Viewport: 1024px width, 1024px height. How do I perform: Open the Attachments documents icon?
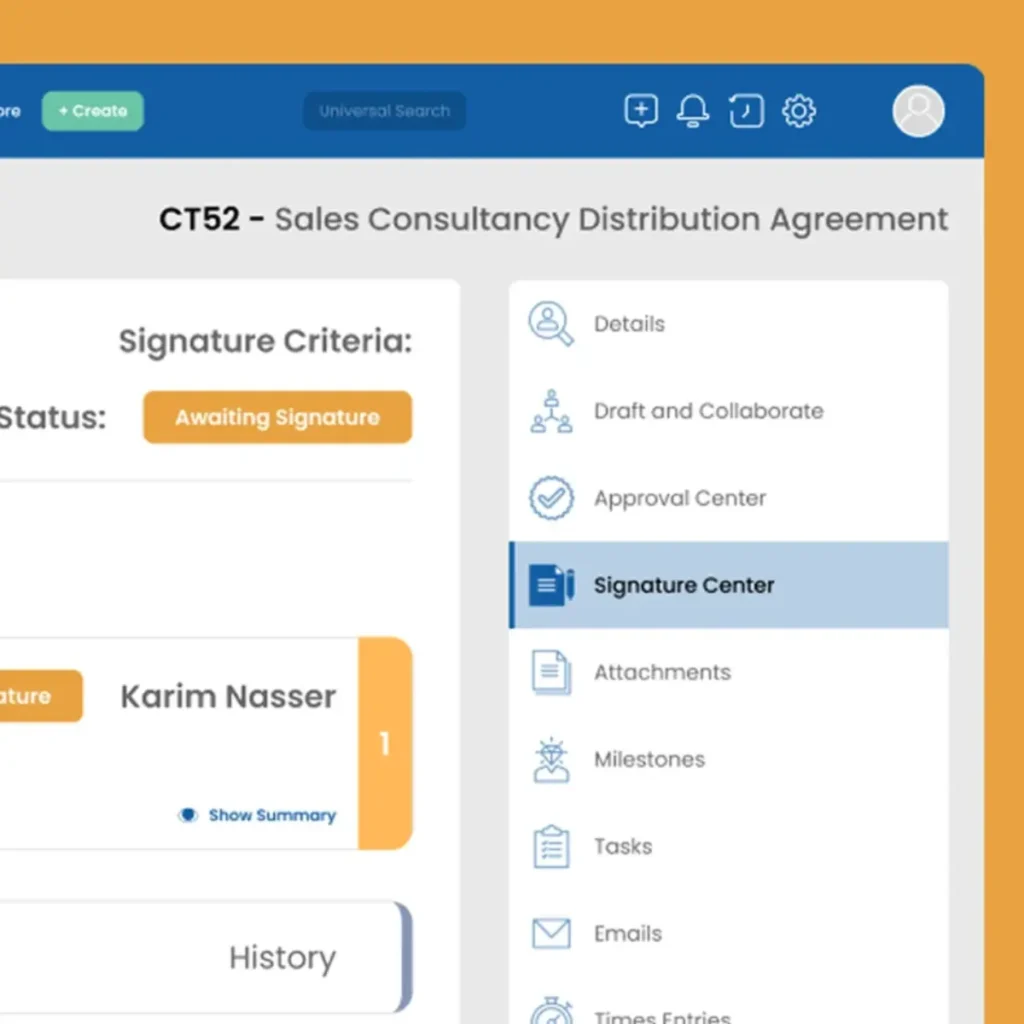(x=549, y=672)
